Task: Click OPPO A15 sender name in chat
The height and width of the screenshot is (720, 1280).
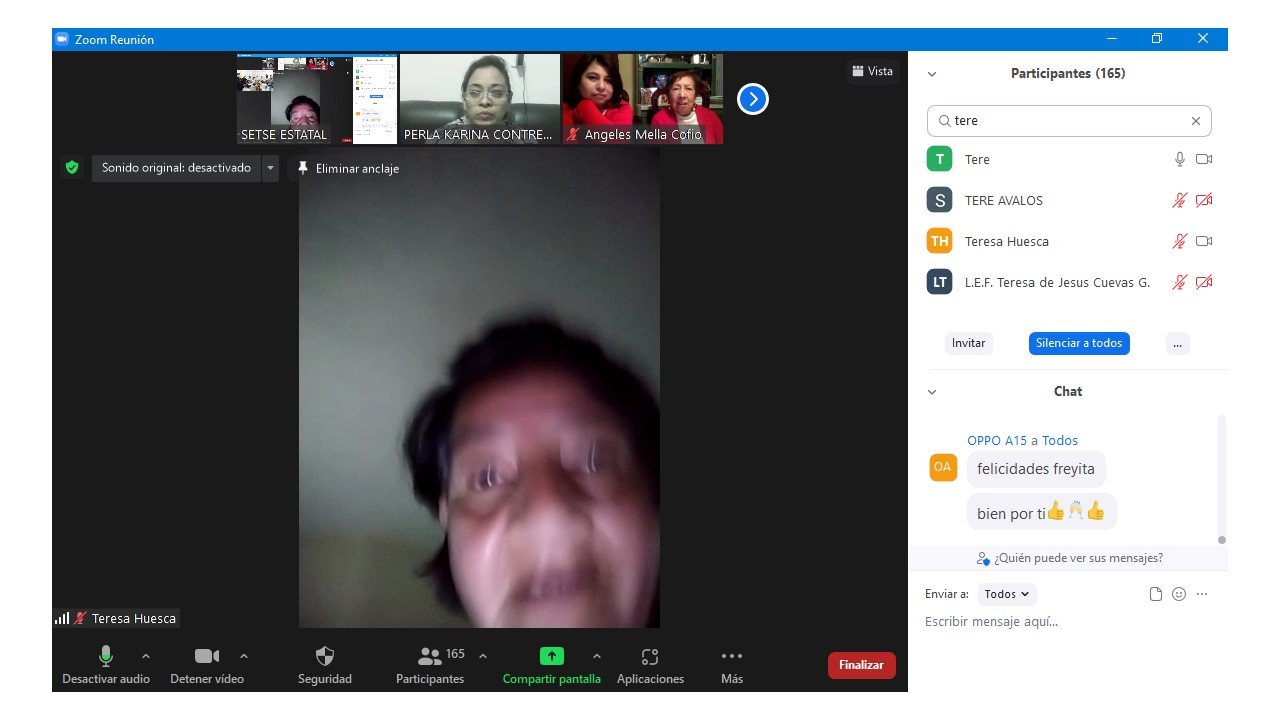Action: [996, 440]
